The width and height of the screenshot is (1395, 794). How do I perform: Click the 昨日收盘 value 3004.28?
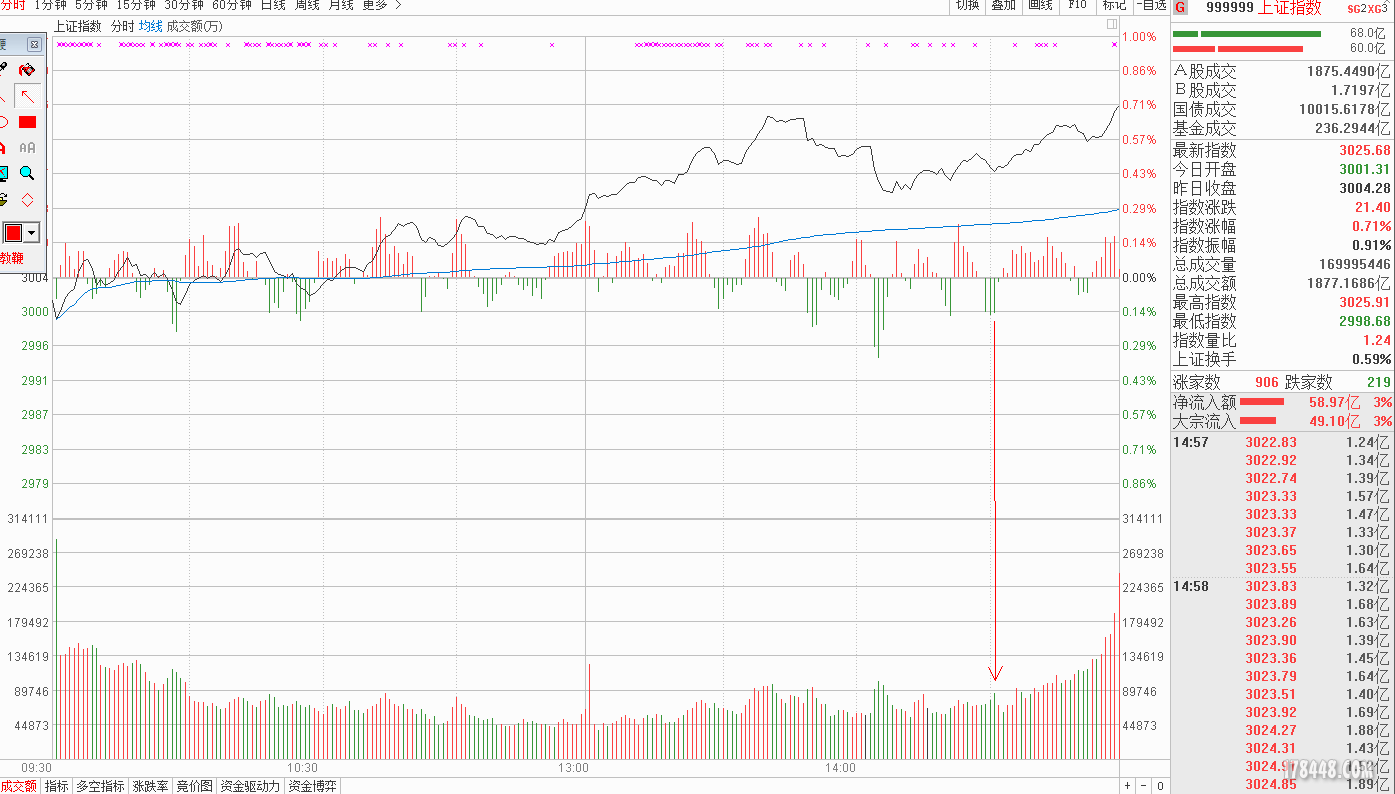(1365, 189)
